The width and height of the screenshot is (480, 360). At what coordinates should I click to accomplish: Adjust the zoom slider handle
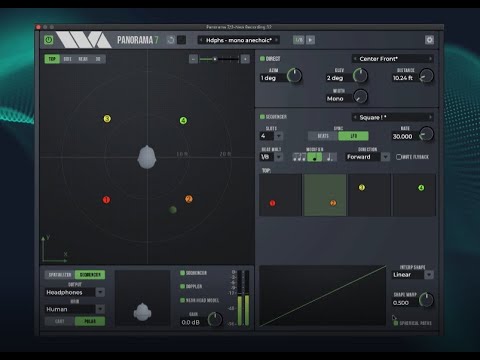click(215, 59)
